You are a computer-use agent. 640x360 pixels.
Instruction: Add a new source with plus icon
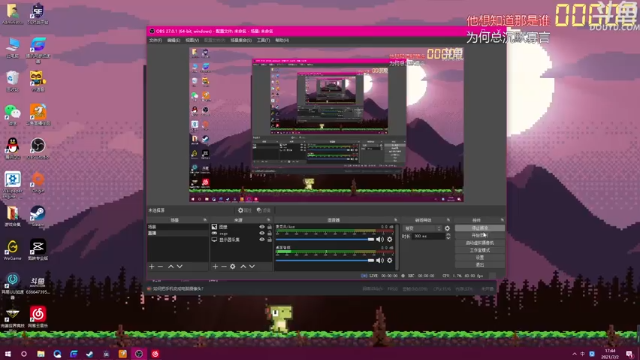point(216,267)
